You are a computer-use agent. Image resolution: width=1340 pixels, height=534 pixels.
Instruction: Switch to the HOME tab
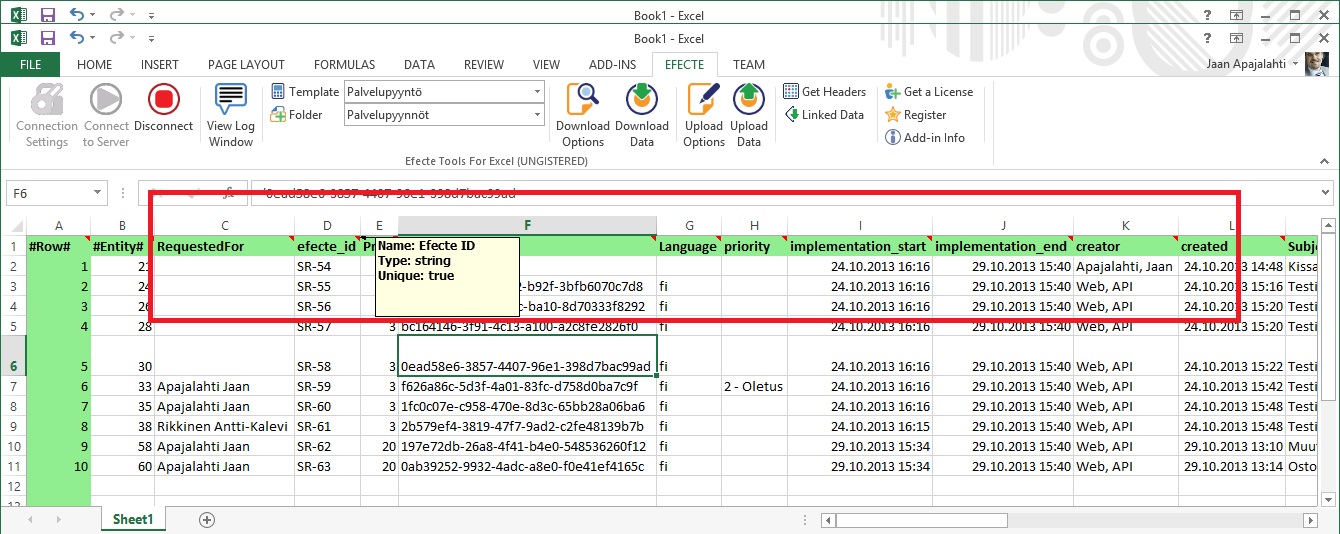[95, 65]
